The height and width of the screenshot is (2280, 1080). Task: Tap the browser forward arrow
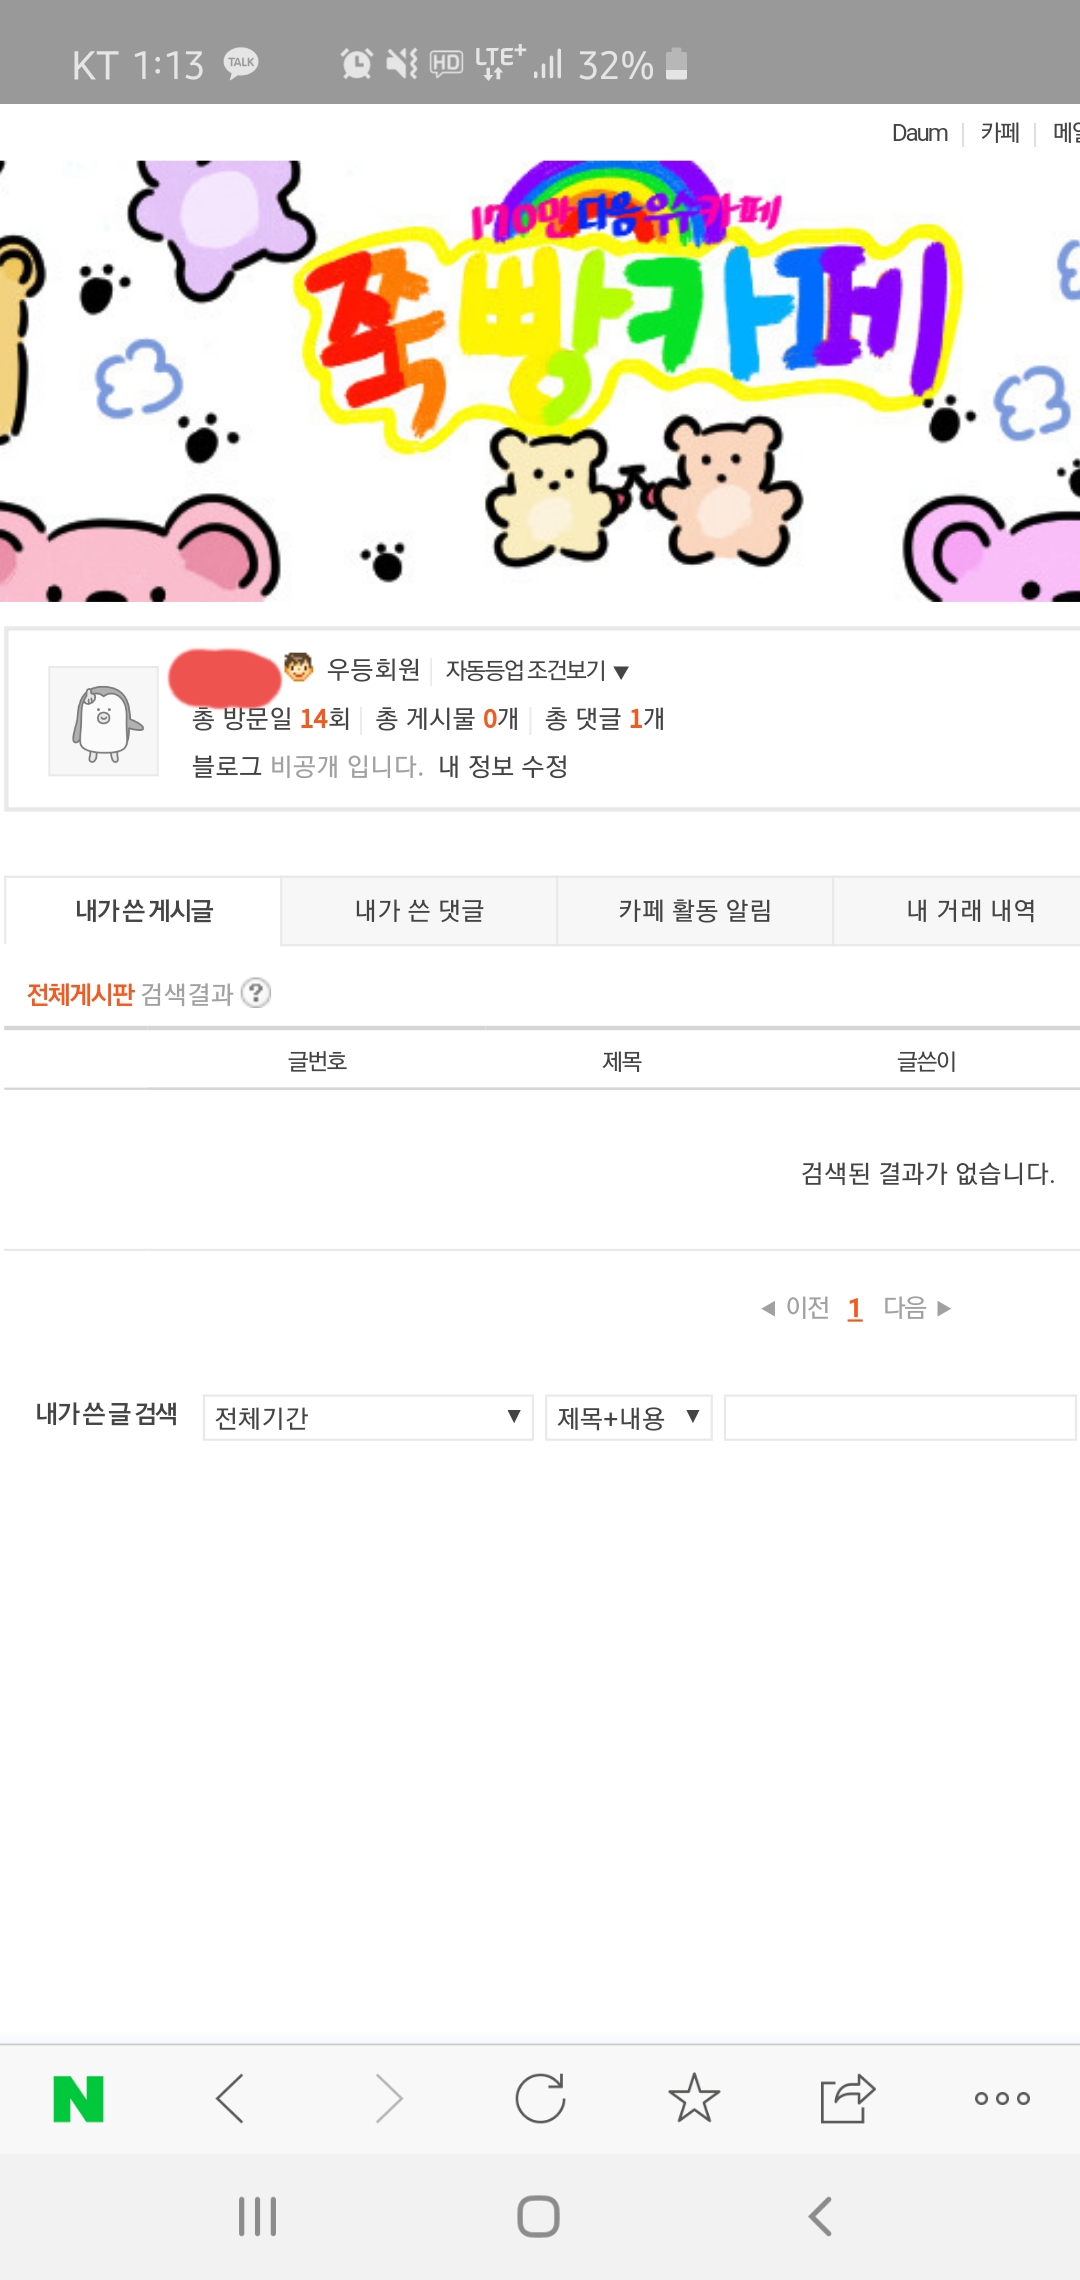click(x=388, y=2098)
